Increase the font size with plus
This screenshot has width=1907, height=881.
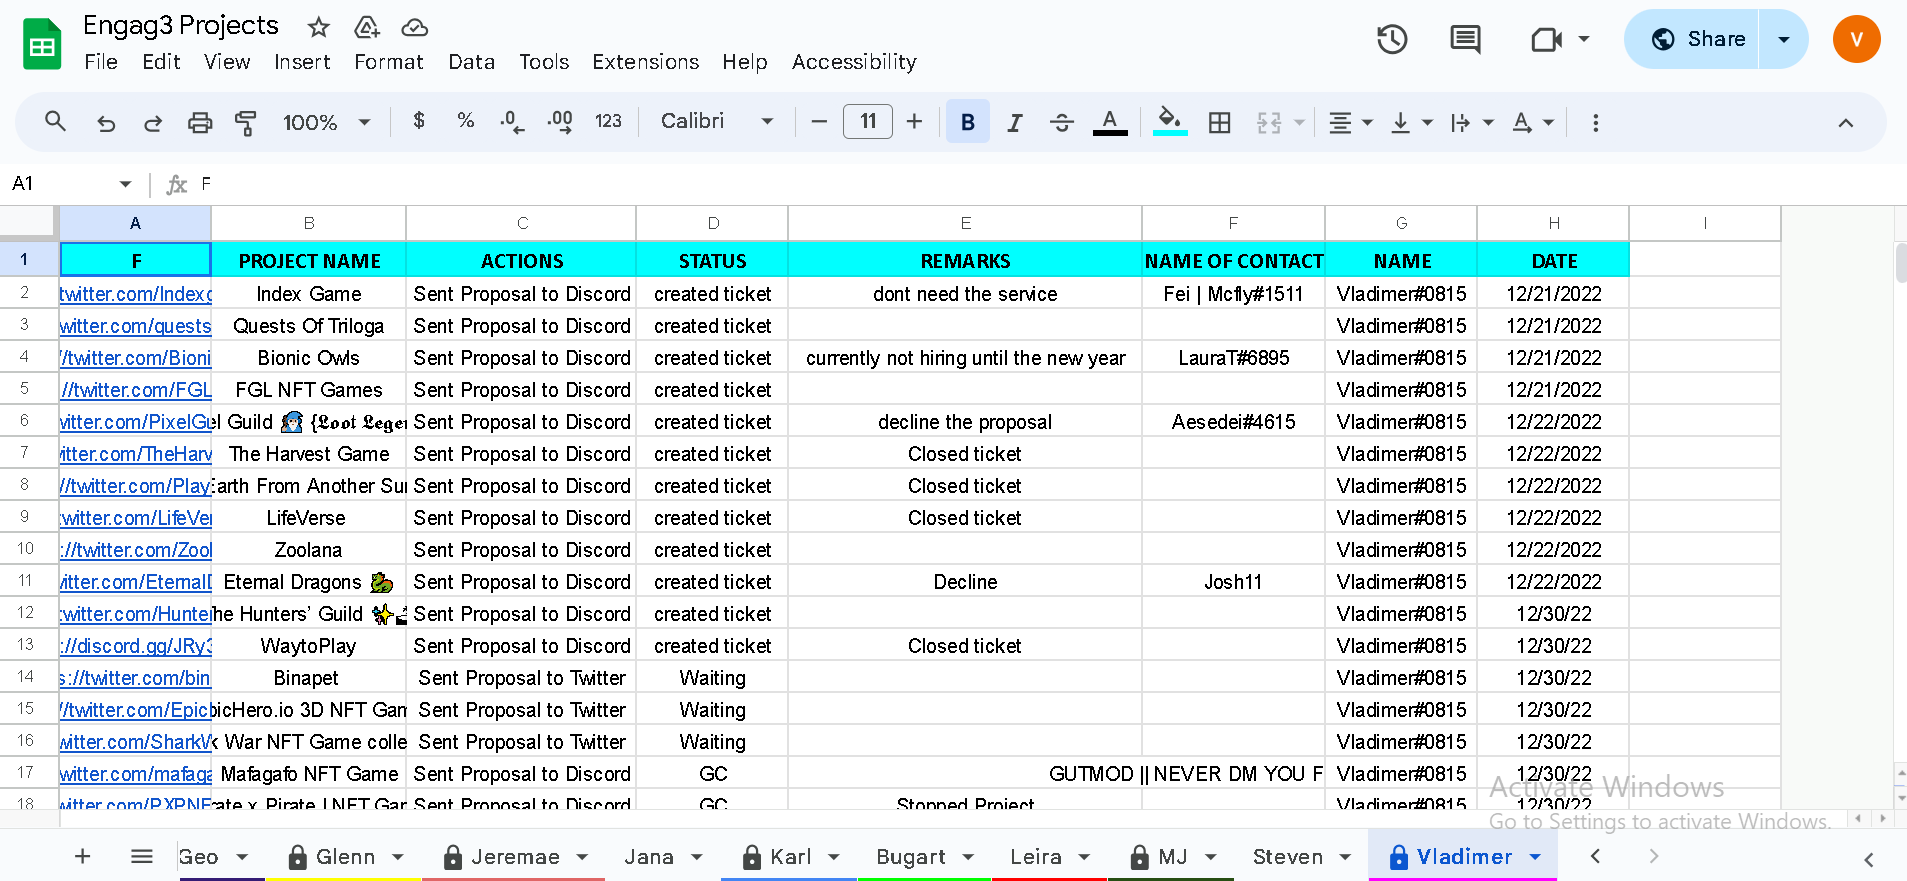[x=914, y=122]
